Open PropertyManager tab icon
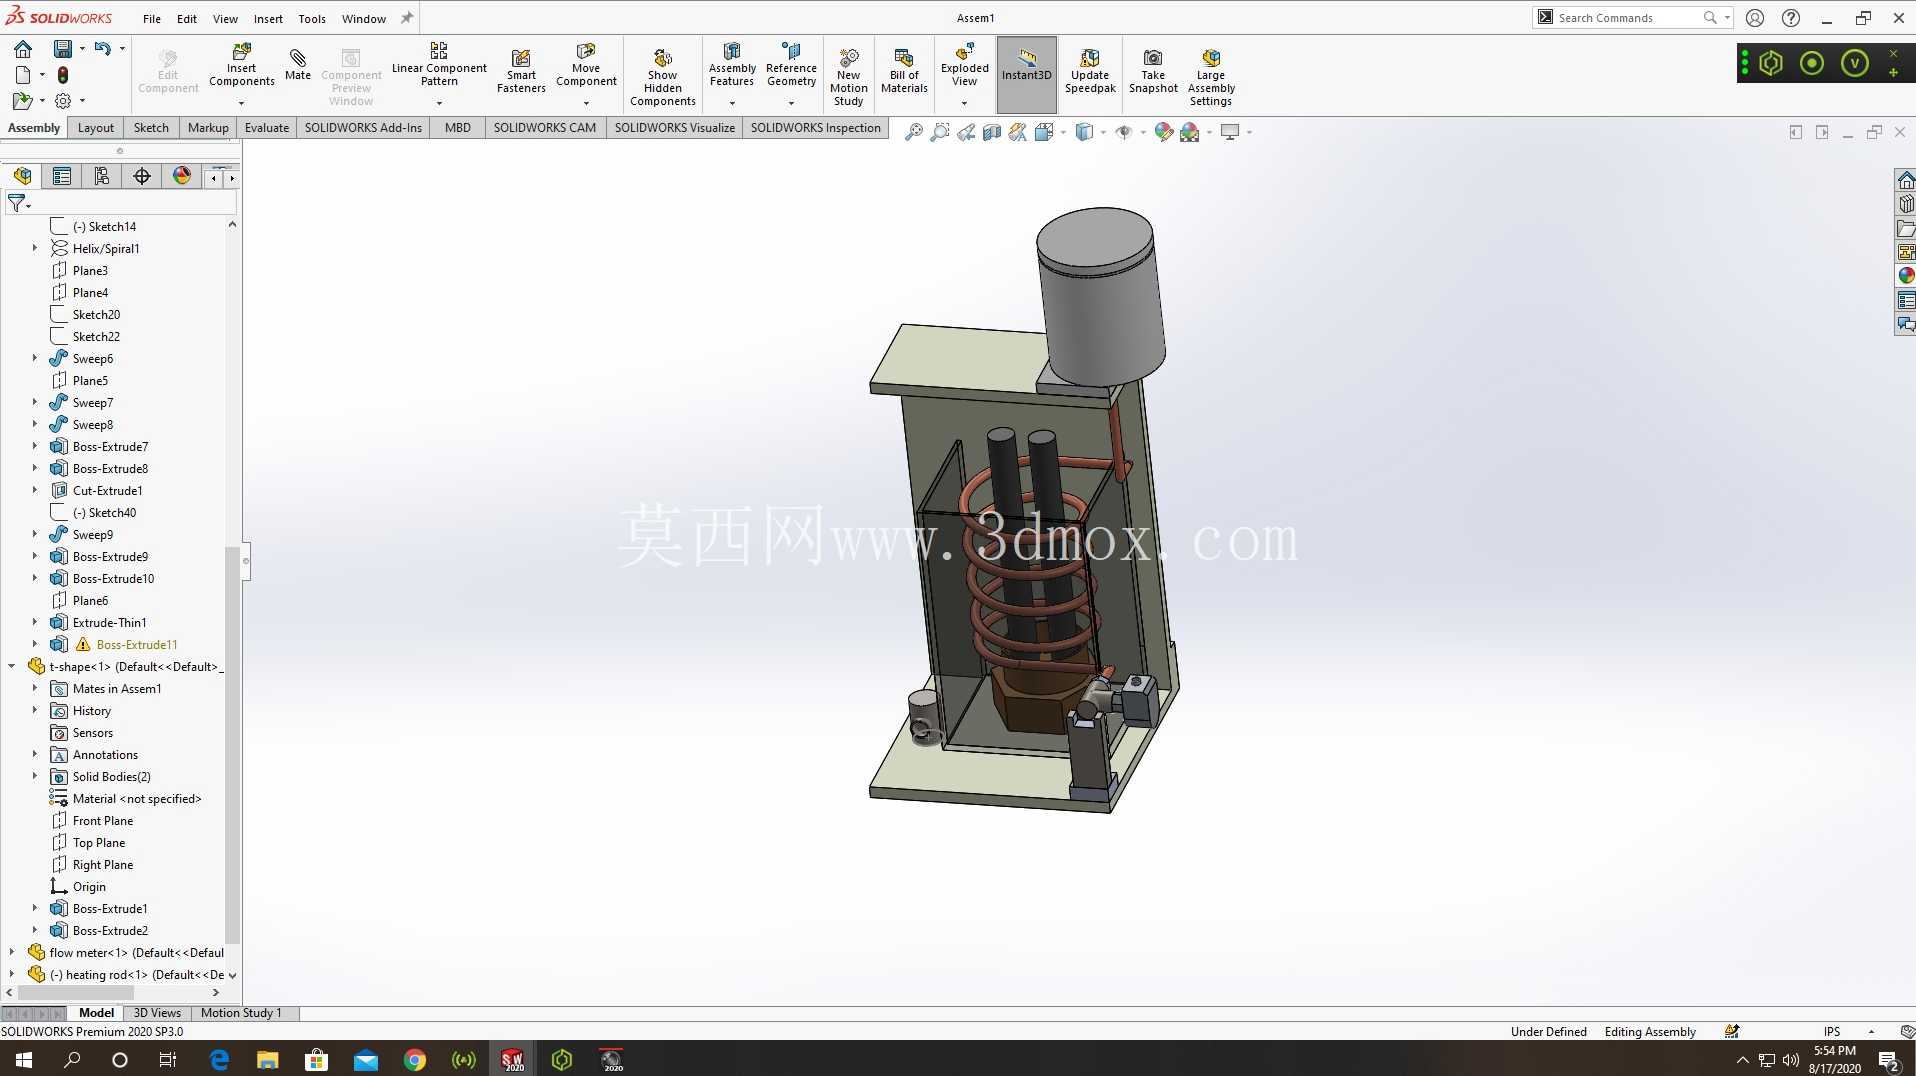 point(62,176)
